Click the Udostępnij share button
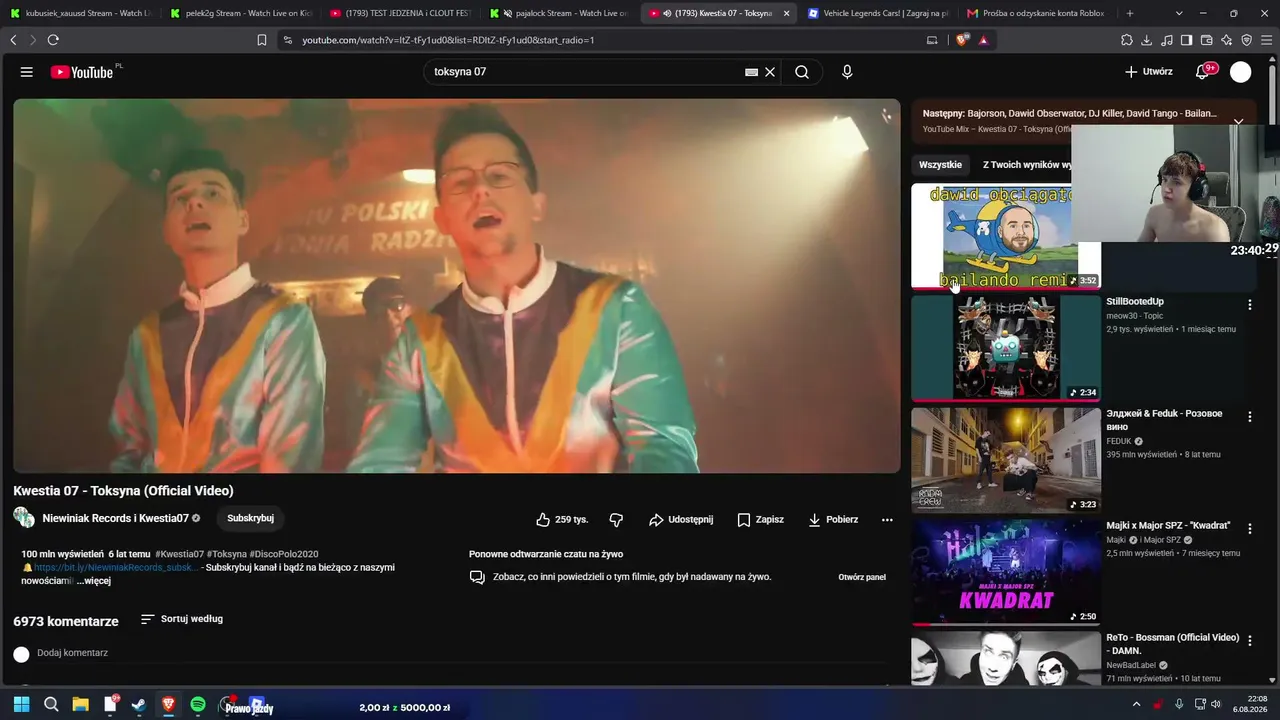The image size is (1280, 720). [681, 520]
